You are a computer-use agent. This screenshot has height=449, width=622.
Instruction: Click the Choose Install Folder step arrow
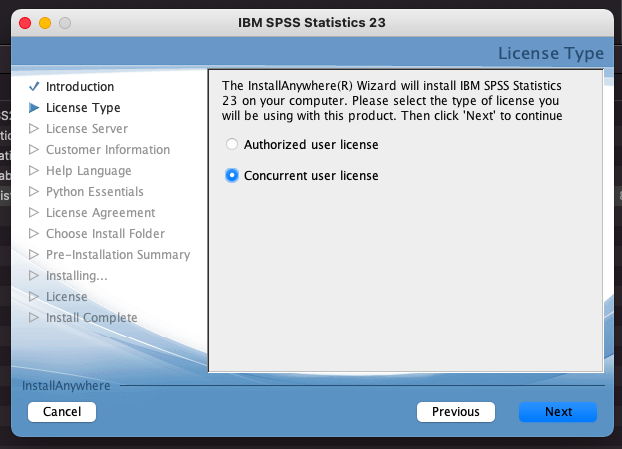click(34, 234)
